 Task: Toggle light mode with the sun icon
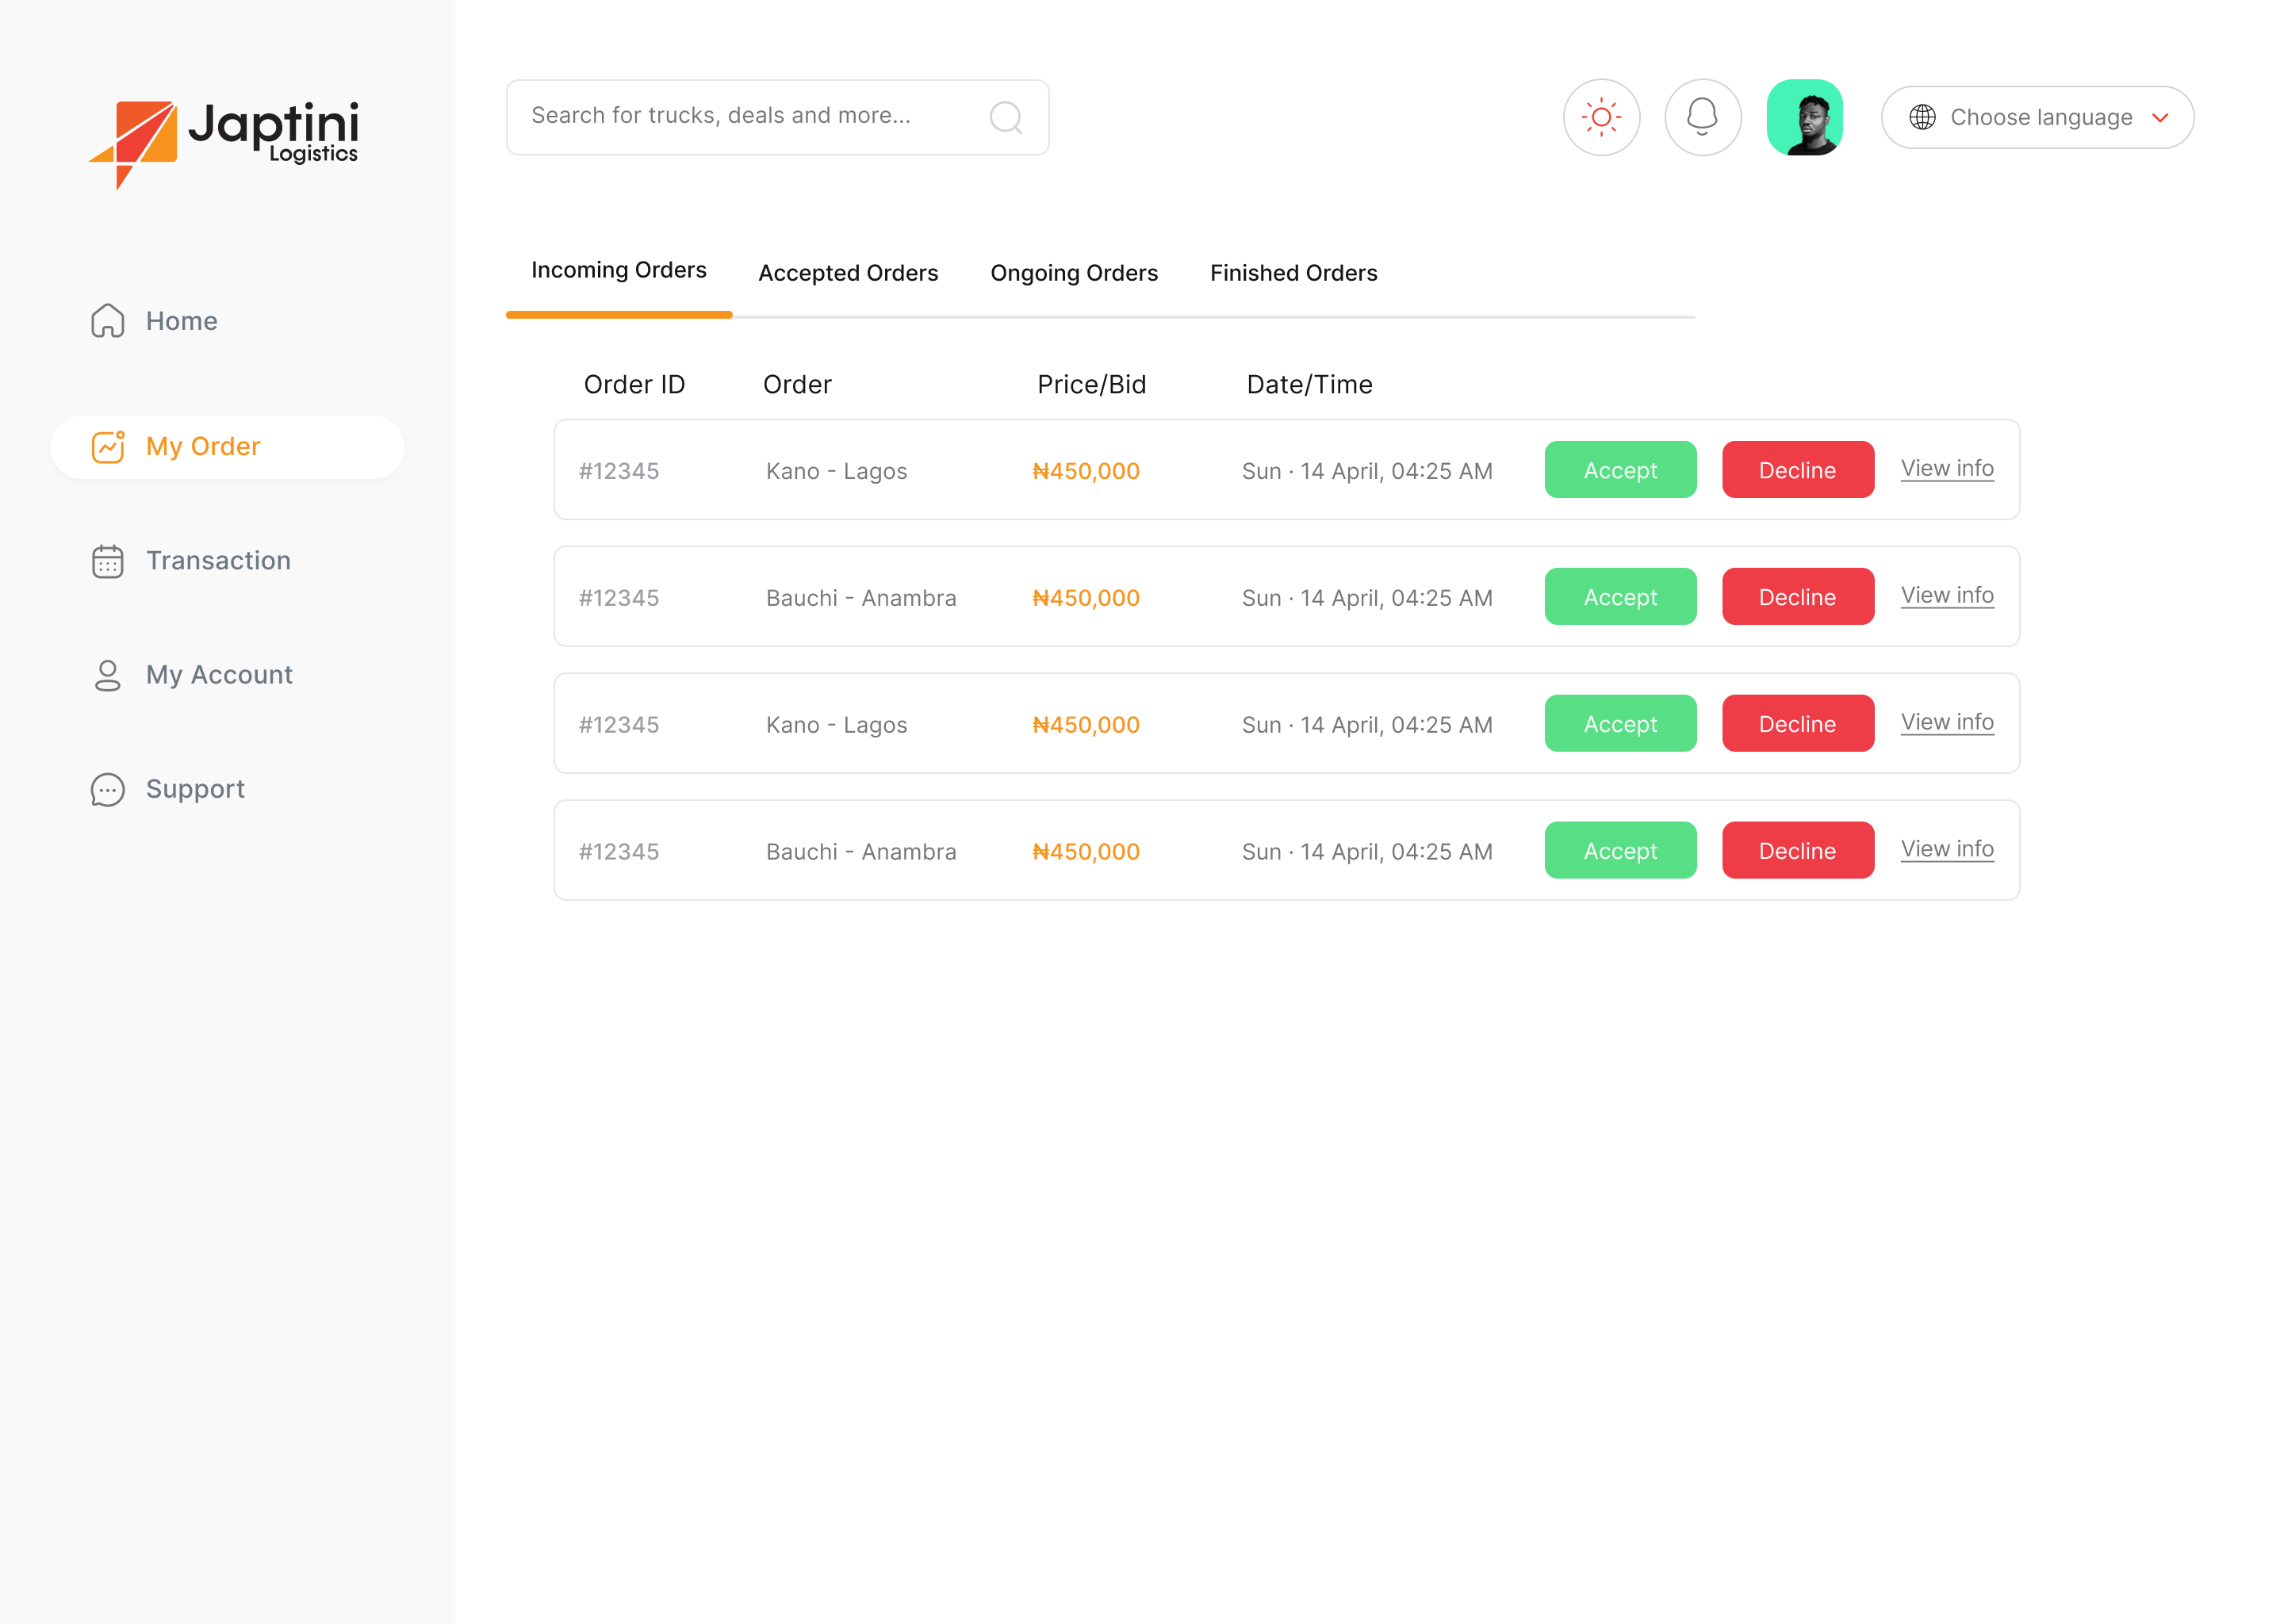click(x=1601, y=117)
